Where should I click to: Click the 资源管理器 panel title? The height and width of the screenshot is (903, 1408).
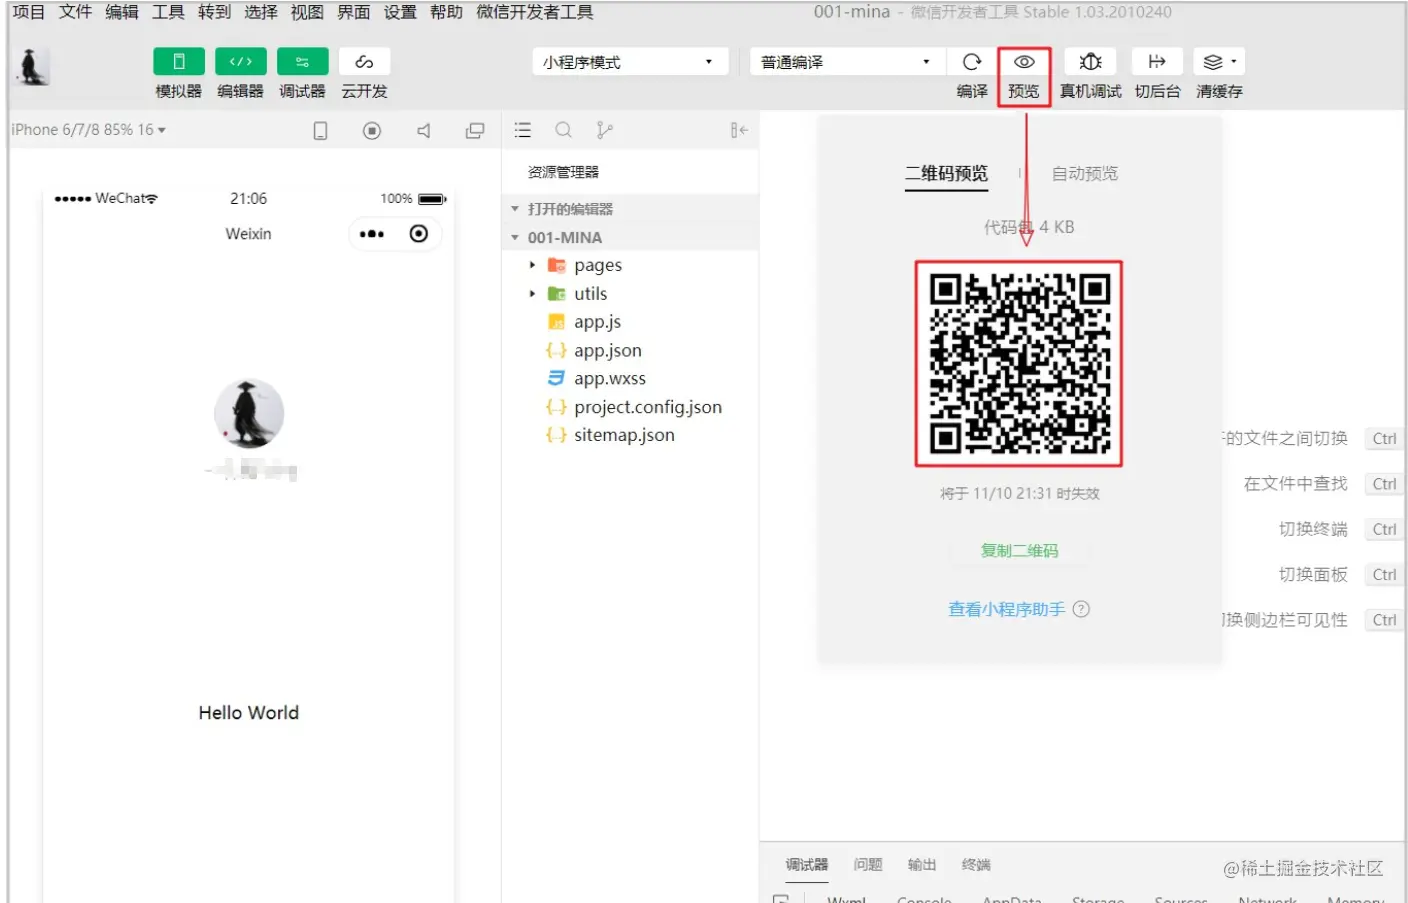[564, 172]
